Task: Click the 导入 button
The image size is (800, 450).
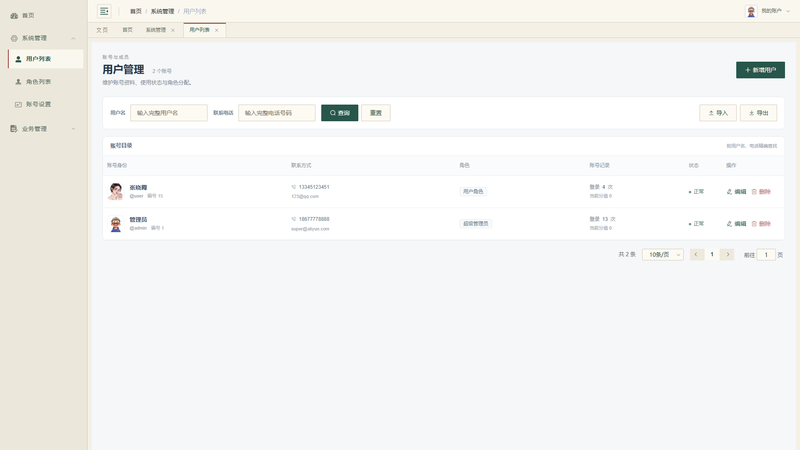Action: [x=718, y=113]
